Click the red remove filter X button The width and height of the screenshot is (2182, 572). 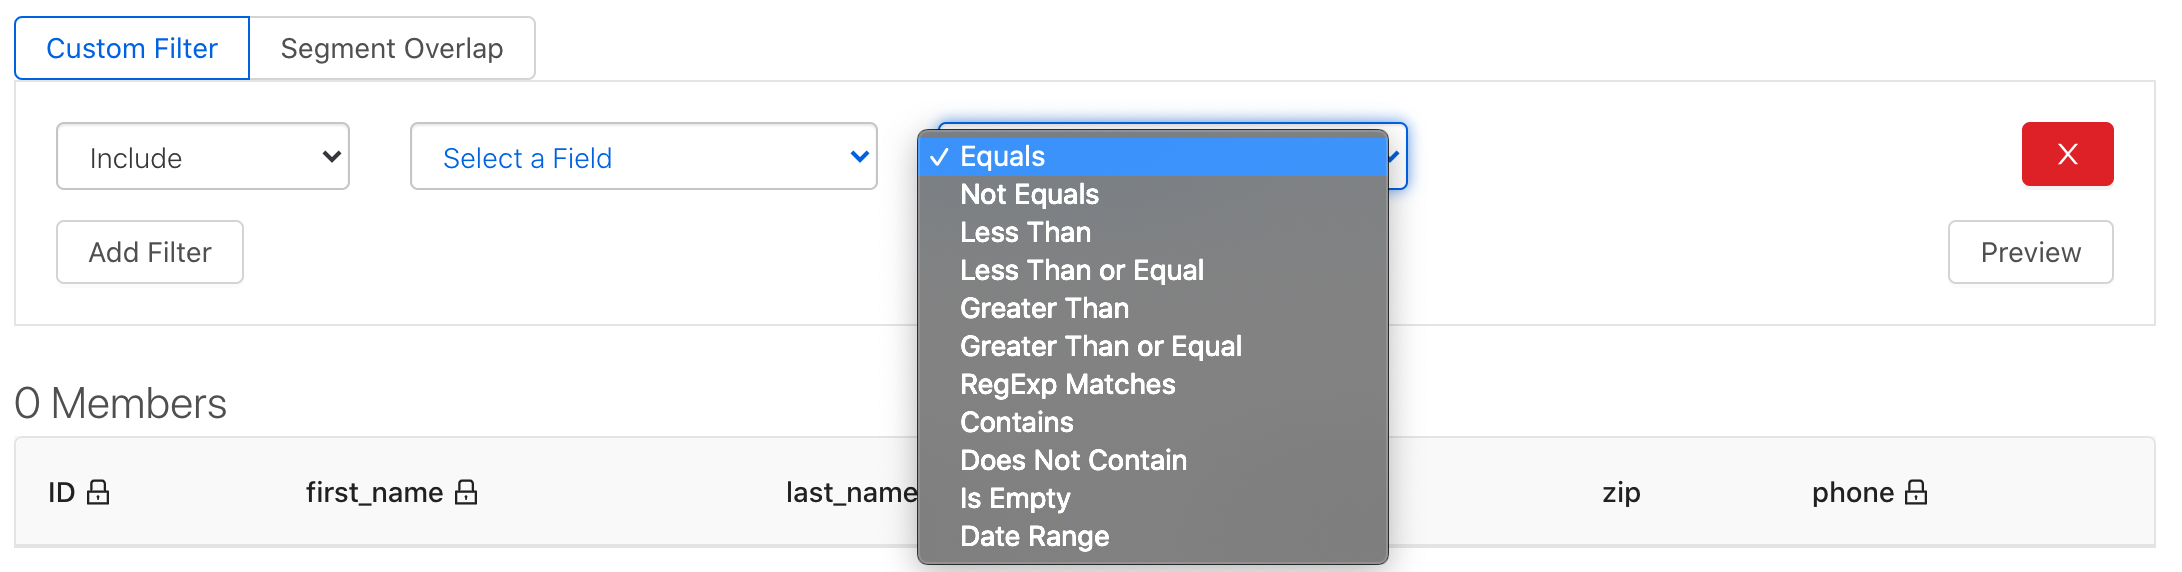pyautogui.click(x=2067, y=154)
